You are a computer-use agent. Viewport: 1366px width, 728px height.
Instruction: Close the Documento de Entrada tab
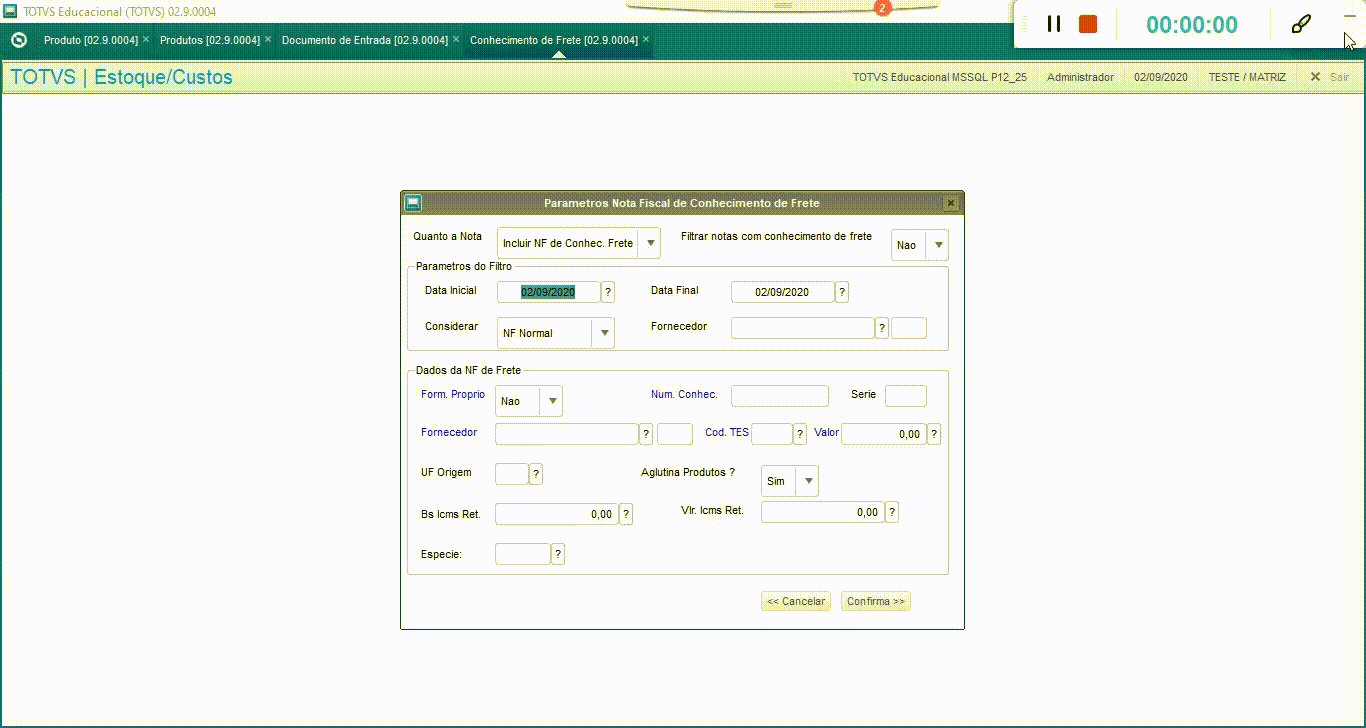pyautogui.click(x=456, y=40)
